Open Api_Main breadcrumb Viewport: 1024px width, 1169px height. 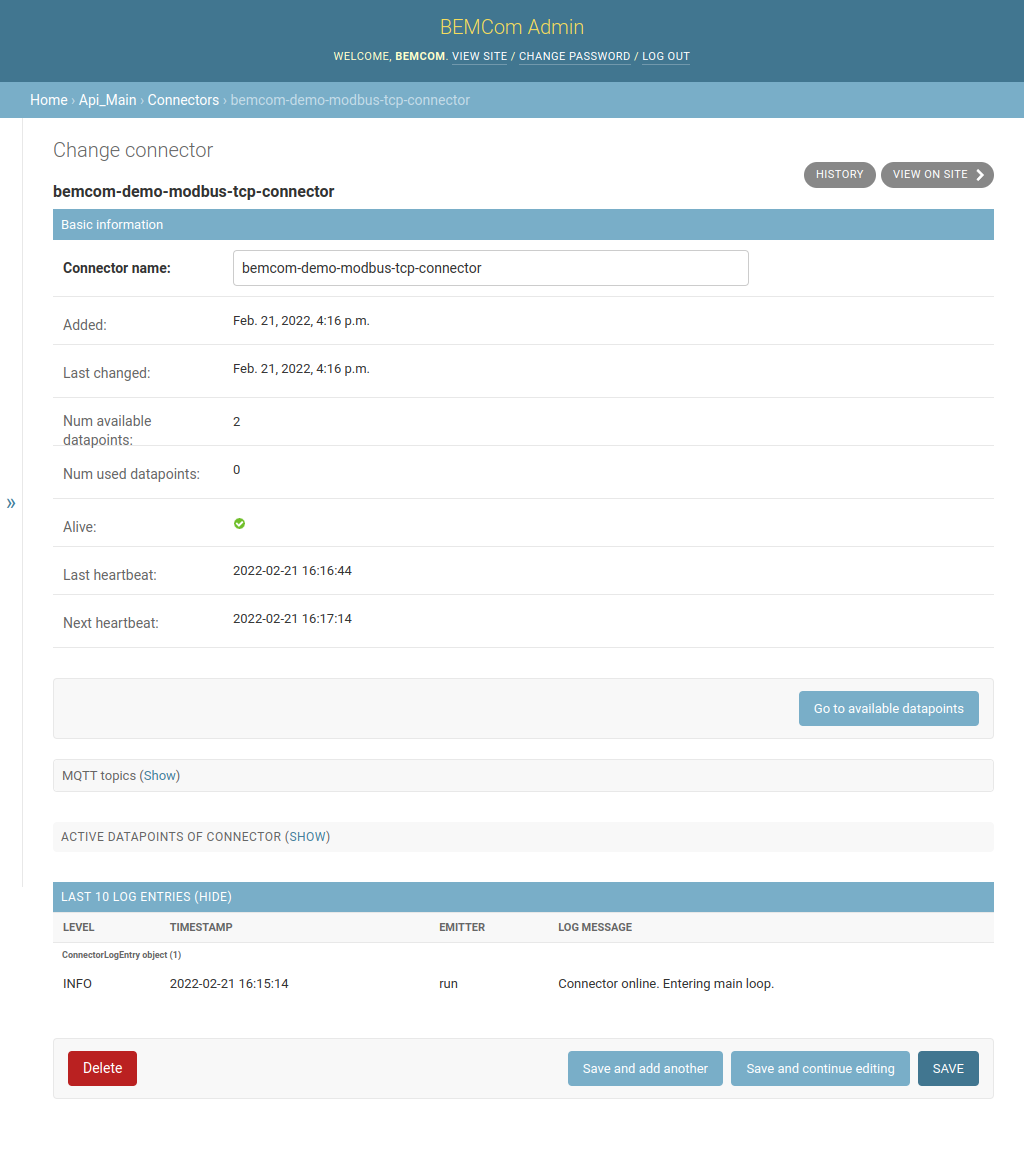[107, 100]
